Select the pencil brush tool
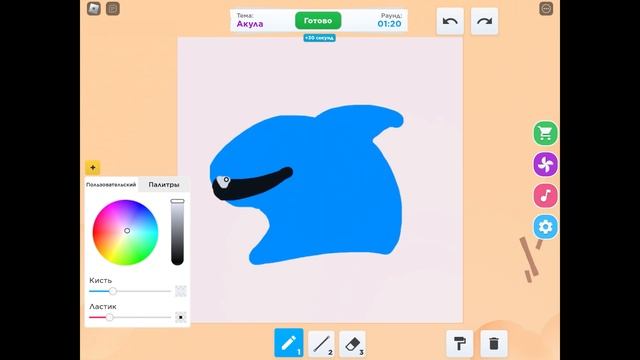This screenshot has width=640, height=360. (289, 343)
